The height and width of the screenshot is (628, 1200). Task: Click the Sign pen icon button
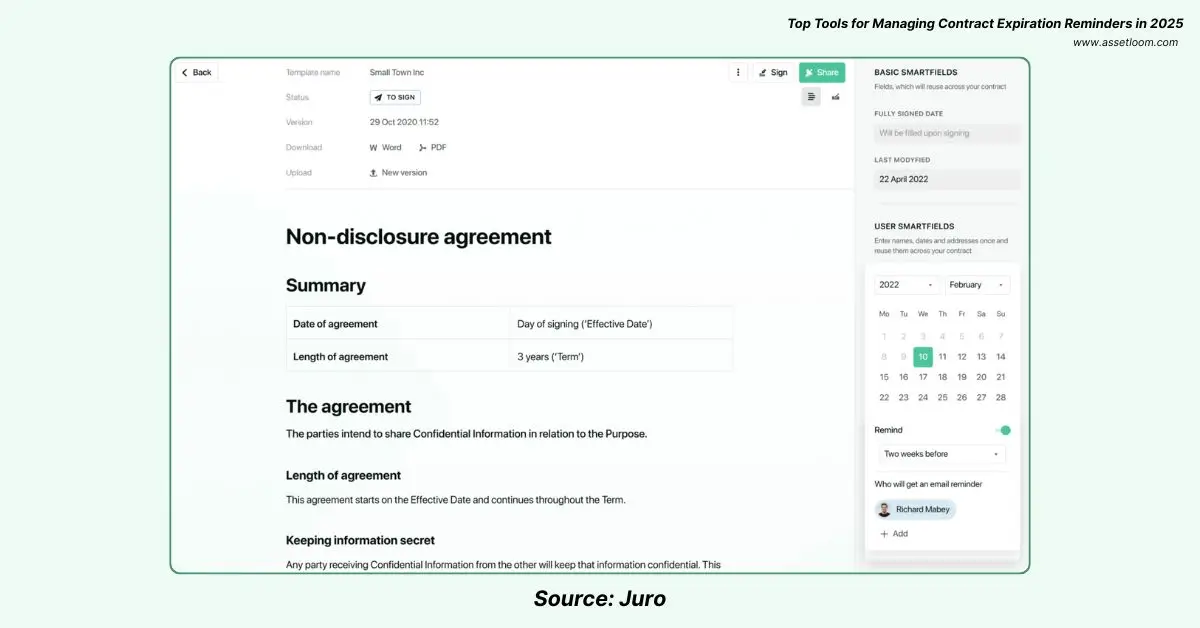pos(772,72)
